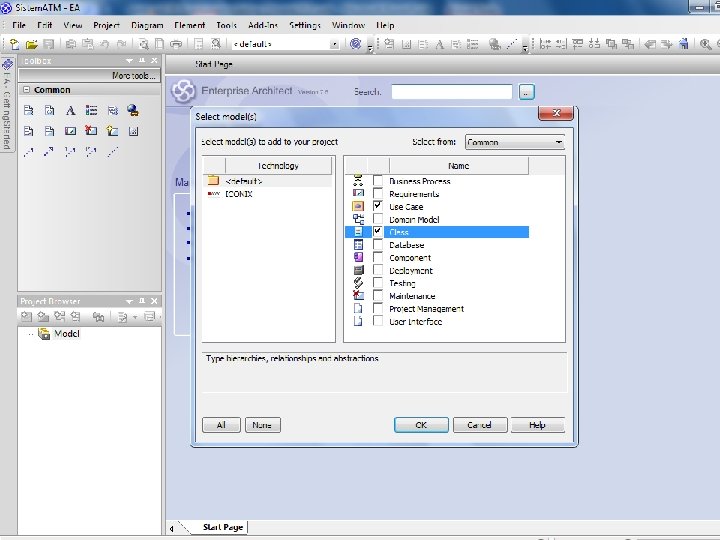Select the Text tool (A) in the Common toolbox
The height and width of the screenshot is (540, 720).
point(70,110)
